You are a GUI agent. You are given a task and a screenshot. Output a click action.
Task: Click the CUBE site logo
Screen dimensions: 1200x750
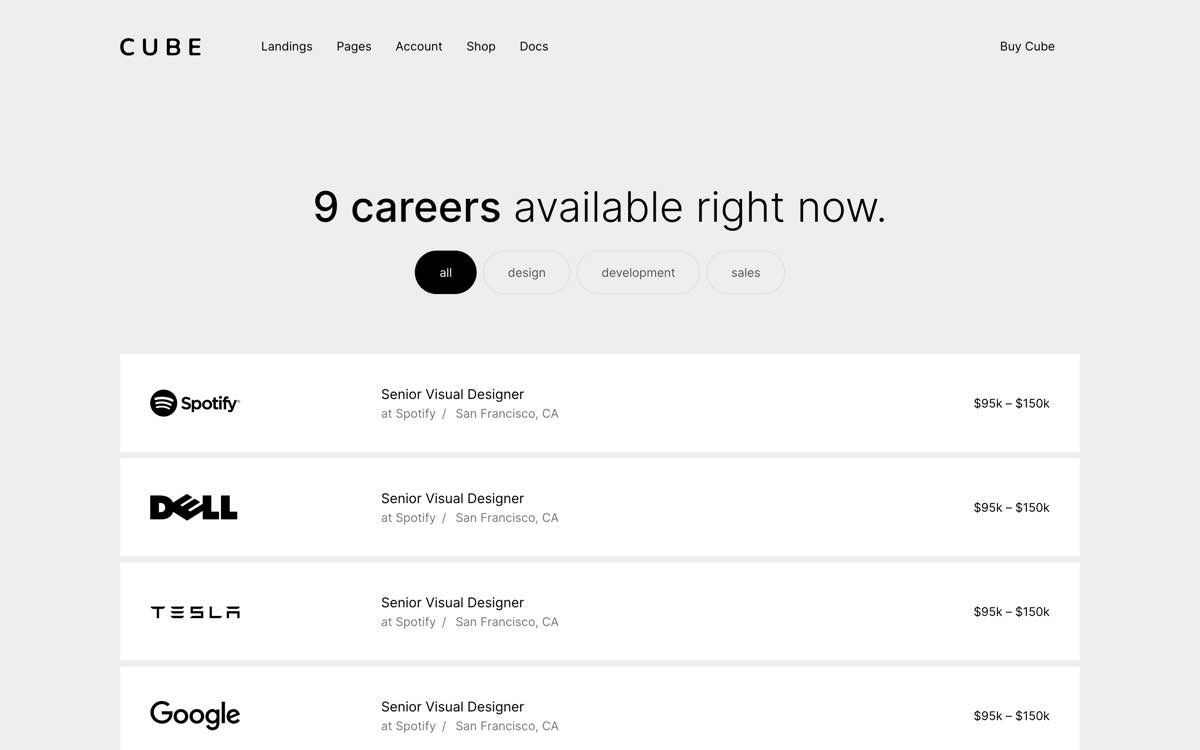[x=160, y=46]
